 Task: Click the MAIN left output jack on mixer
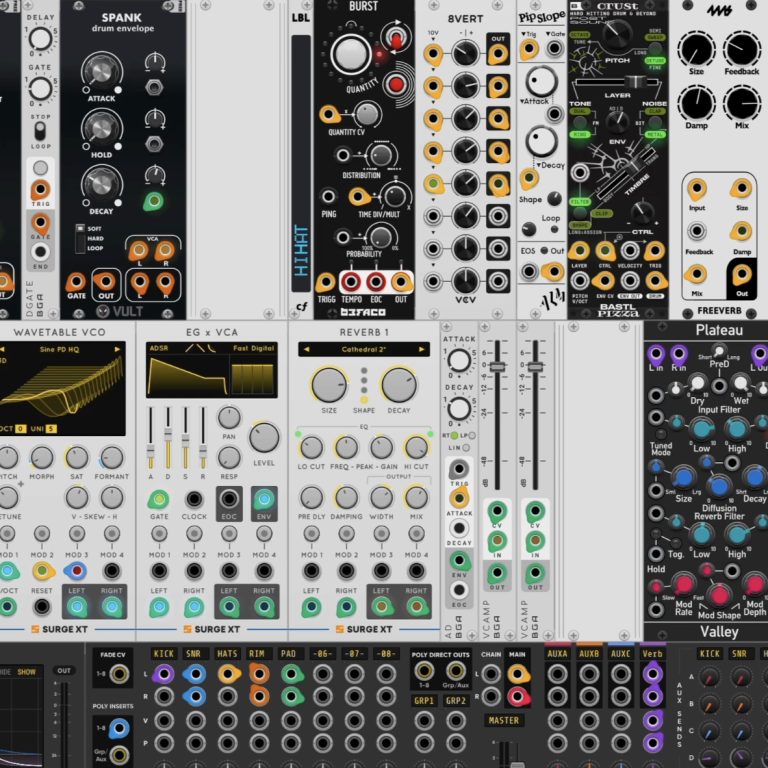point(517,674)
